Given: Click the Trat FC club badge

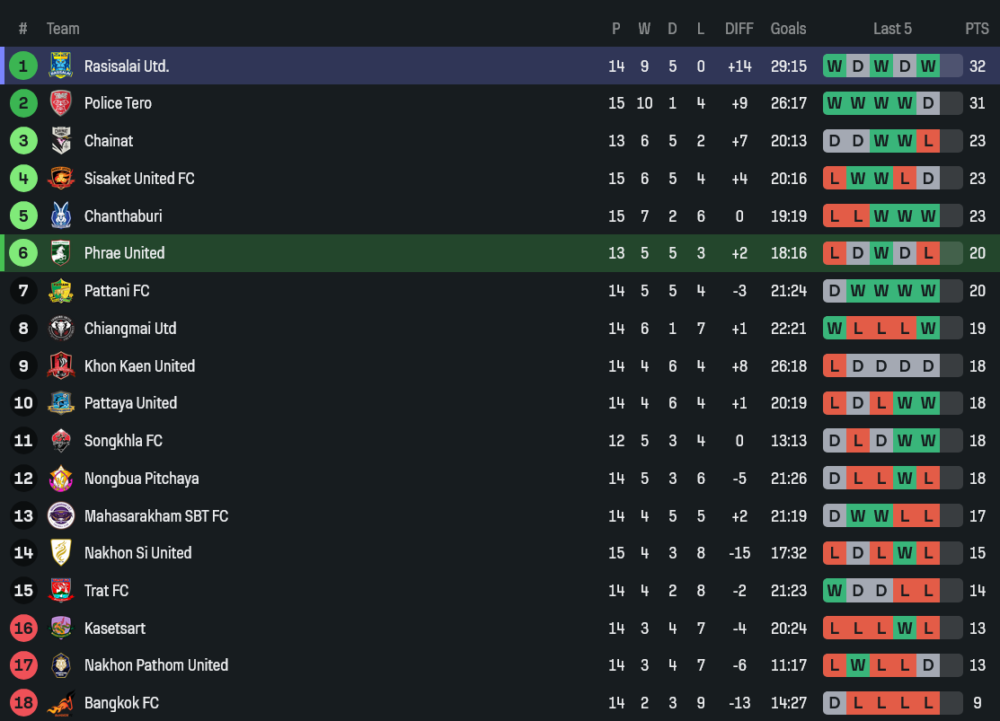Looking at the screenshot, I should coord(61,590).
